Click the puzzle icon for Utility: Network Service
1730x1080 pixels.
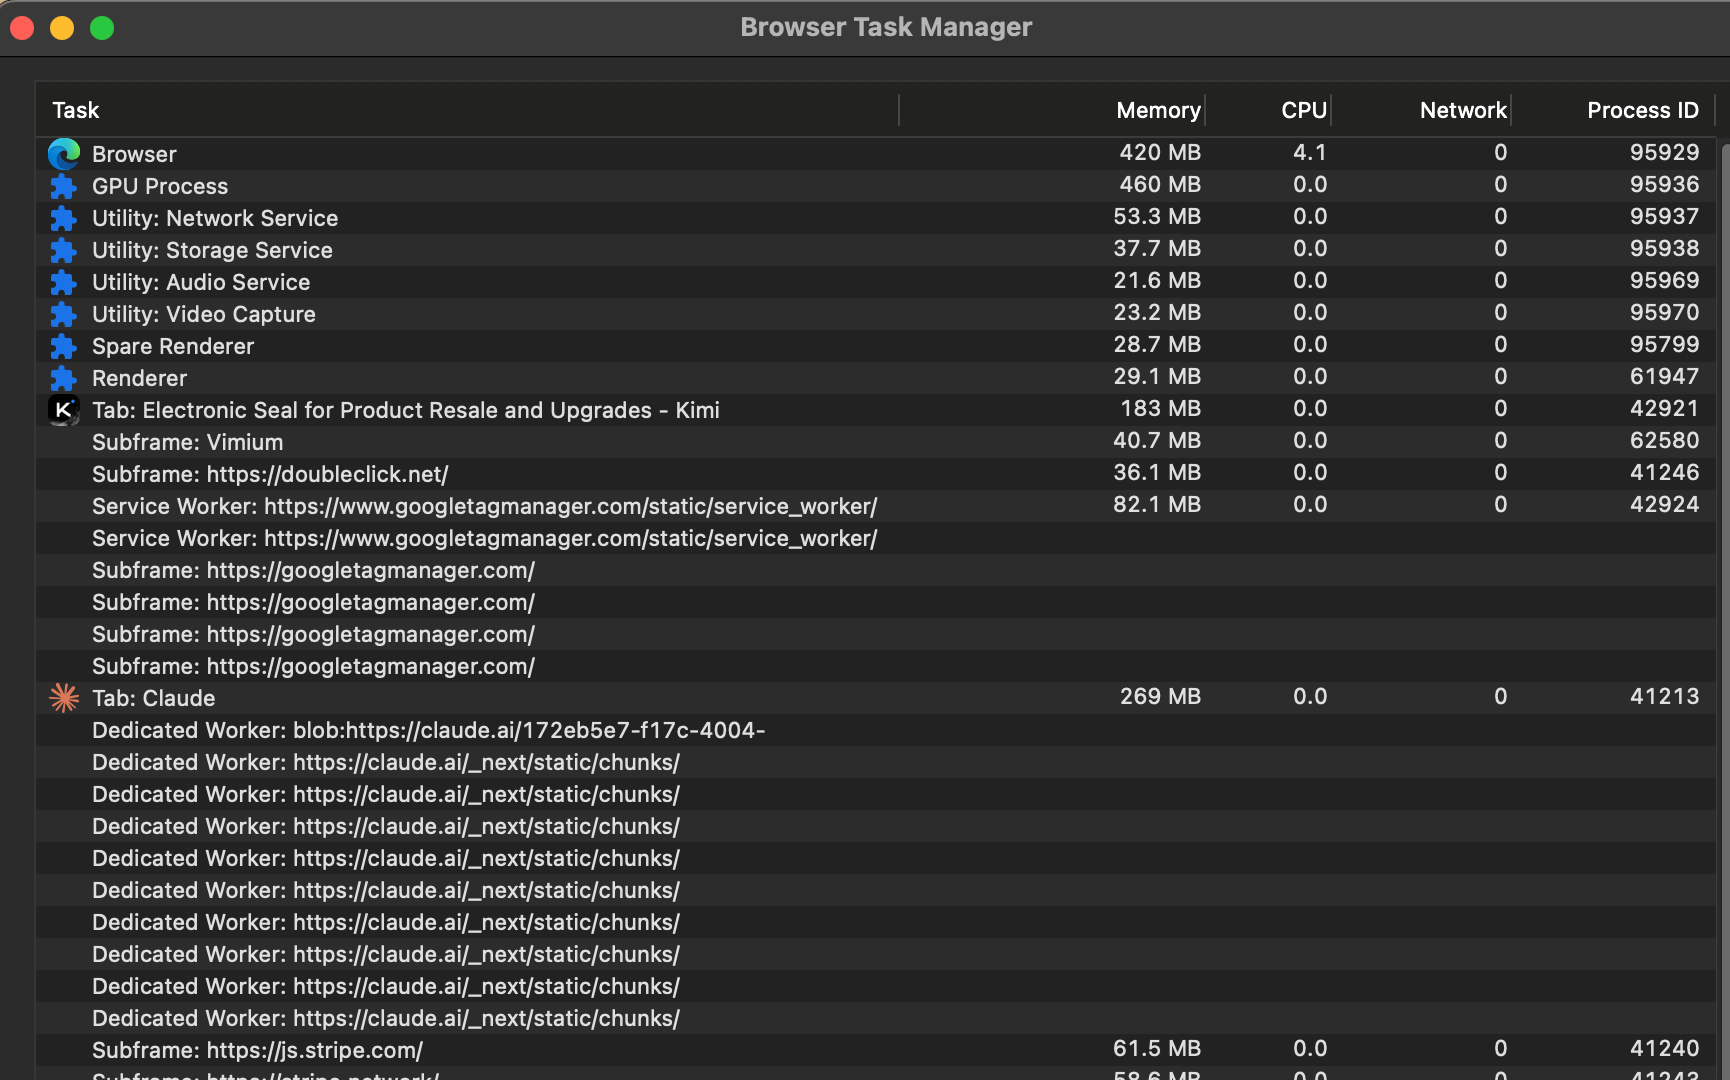coord(64,218)
